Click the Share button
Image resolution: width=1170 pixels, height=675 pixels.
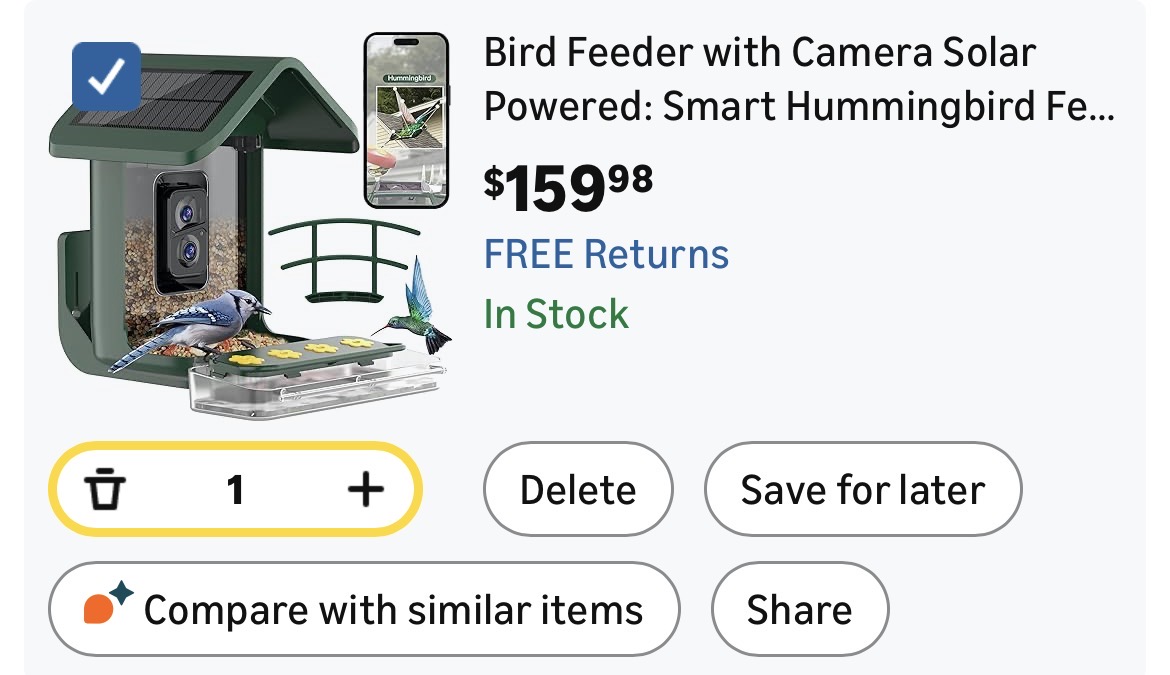[x=800, y=609]
